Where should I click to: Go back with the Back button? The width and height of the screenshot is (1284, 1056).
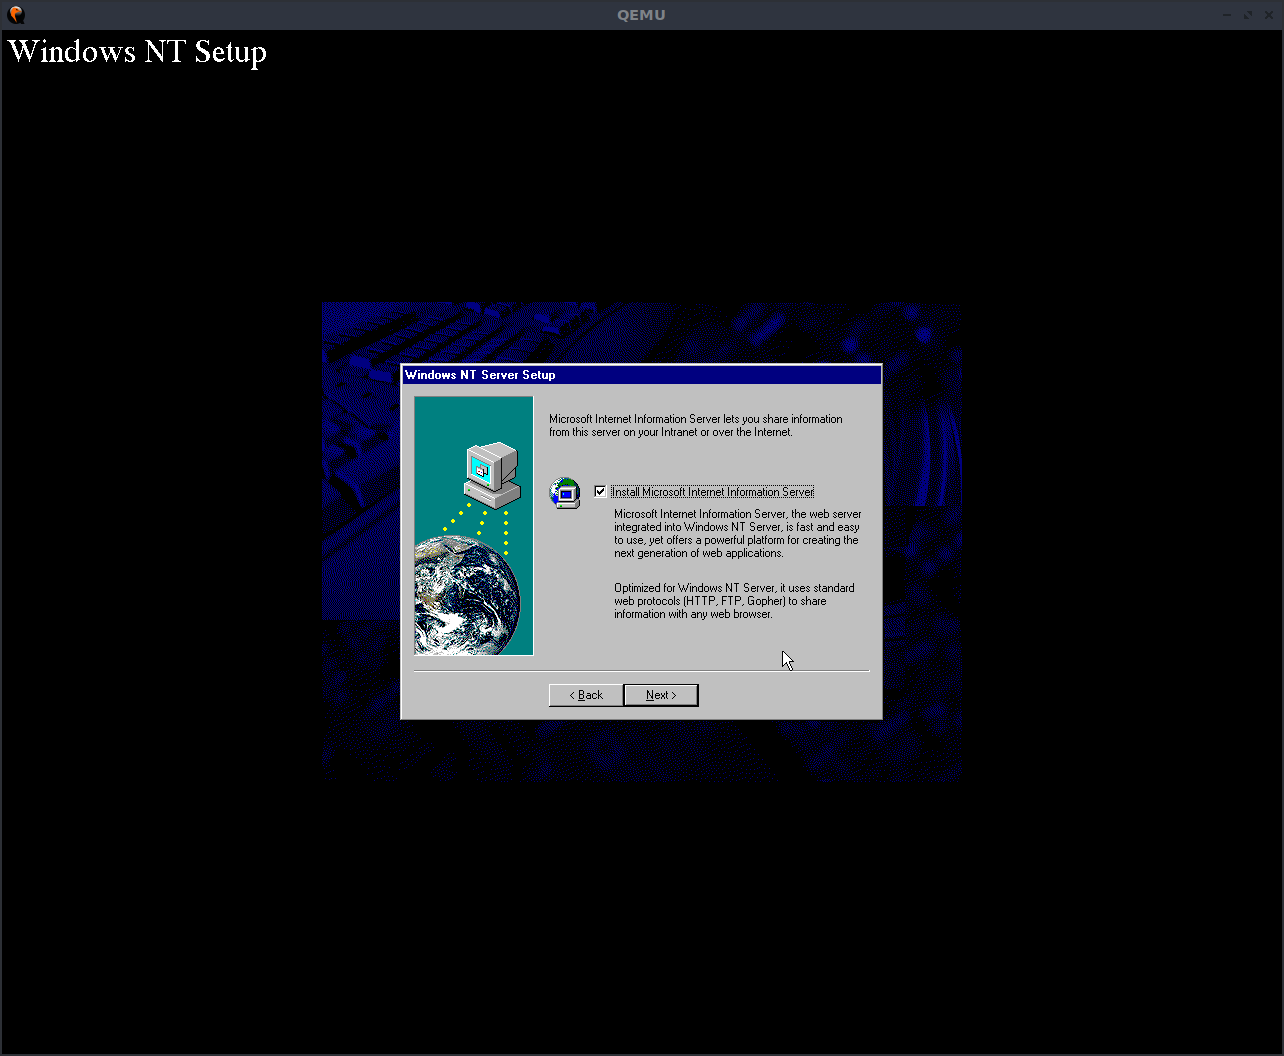[x=586, y=695]
